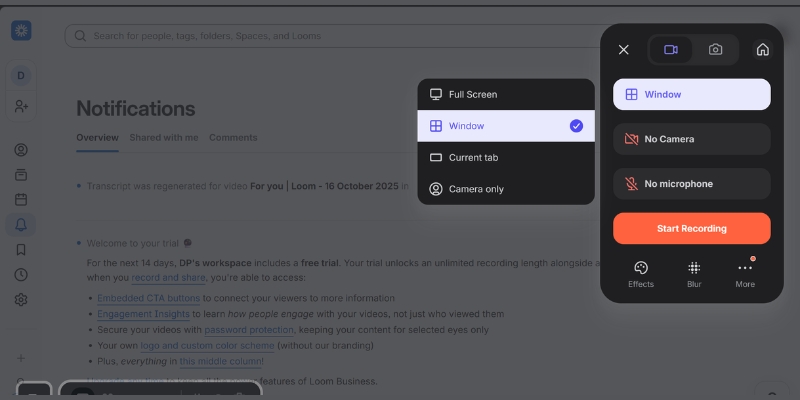The width and height of the screenshot is (800, 400).
Task: Open the No microphone selector
Action: pos(692,184)
